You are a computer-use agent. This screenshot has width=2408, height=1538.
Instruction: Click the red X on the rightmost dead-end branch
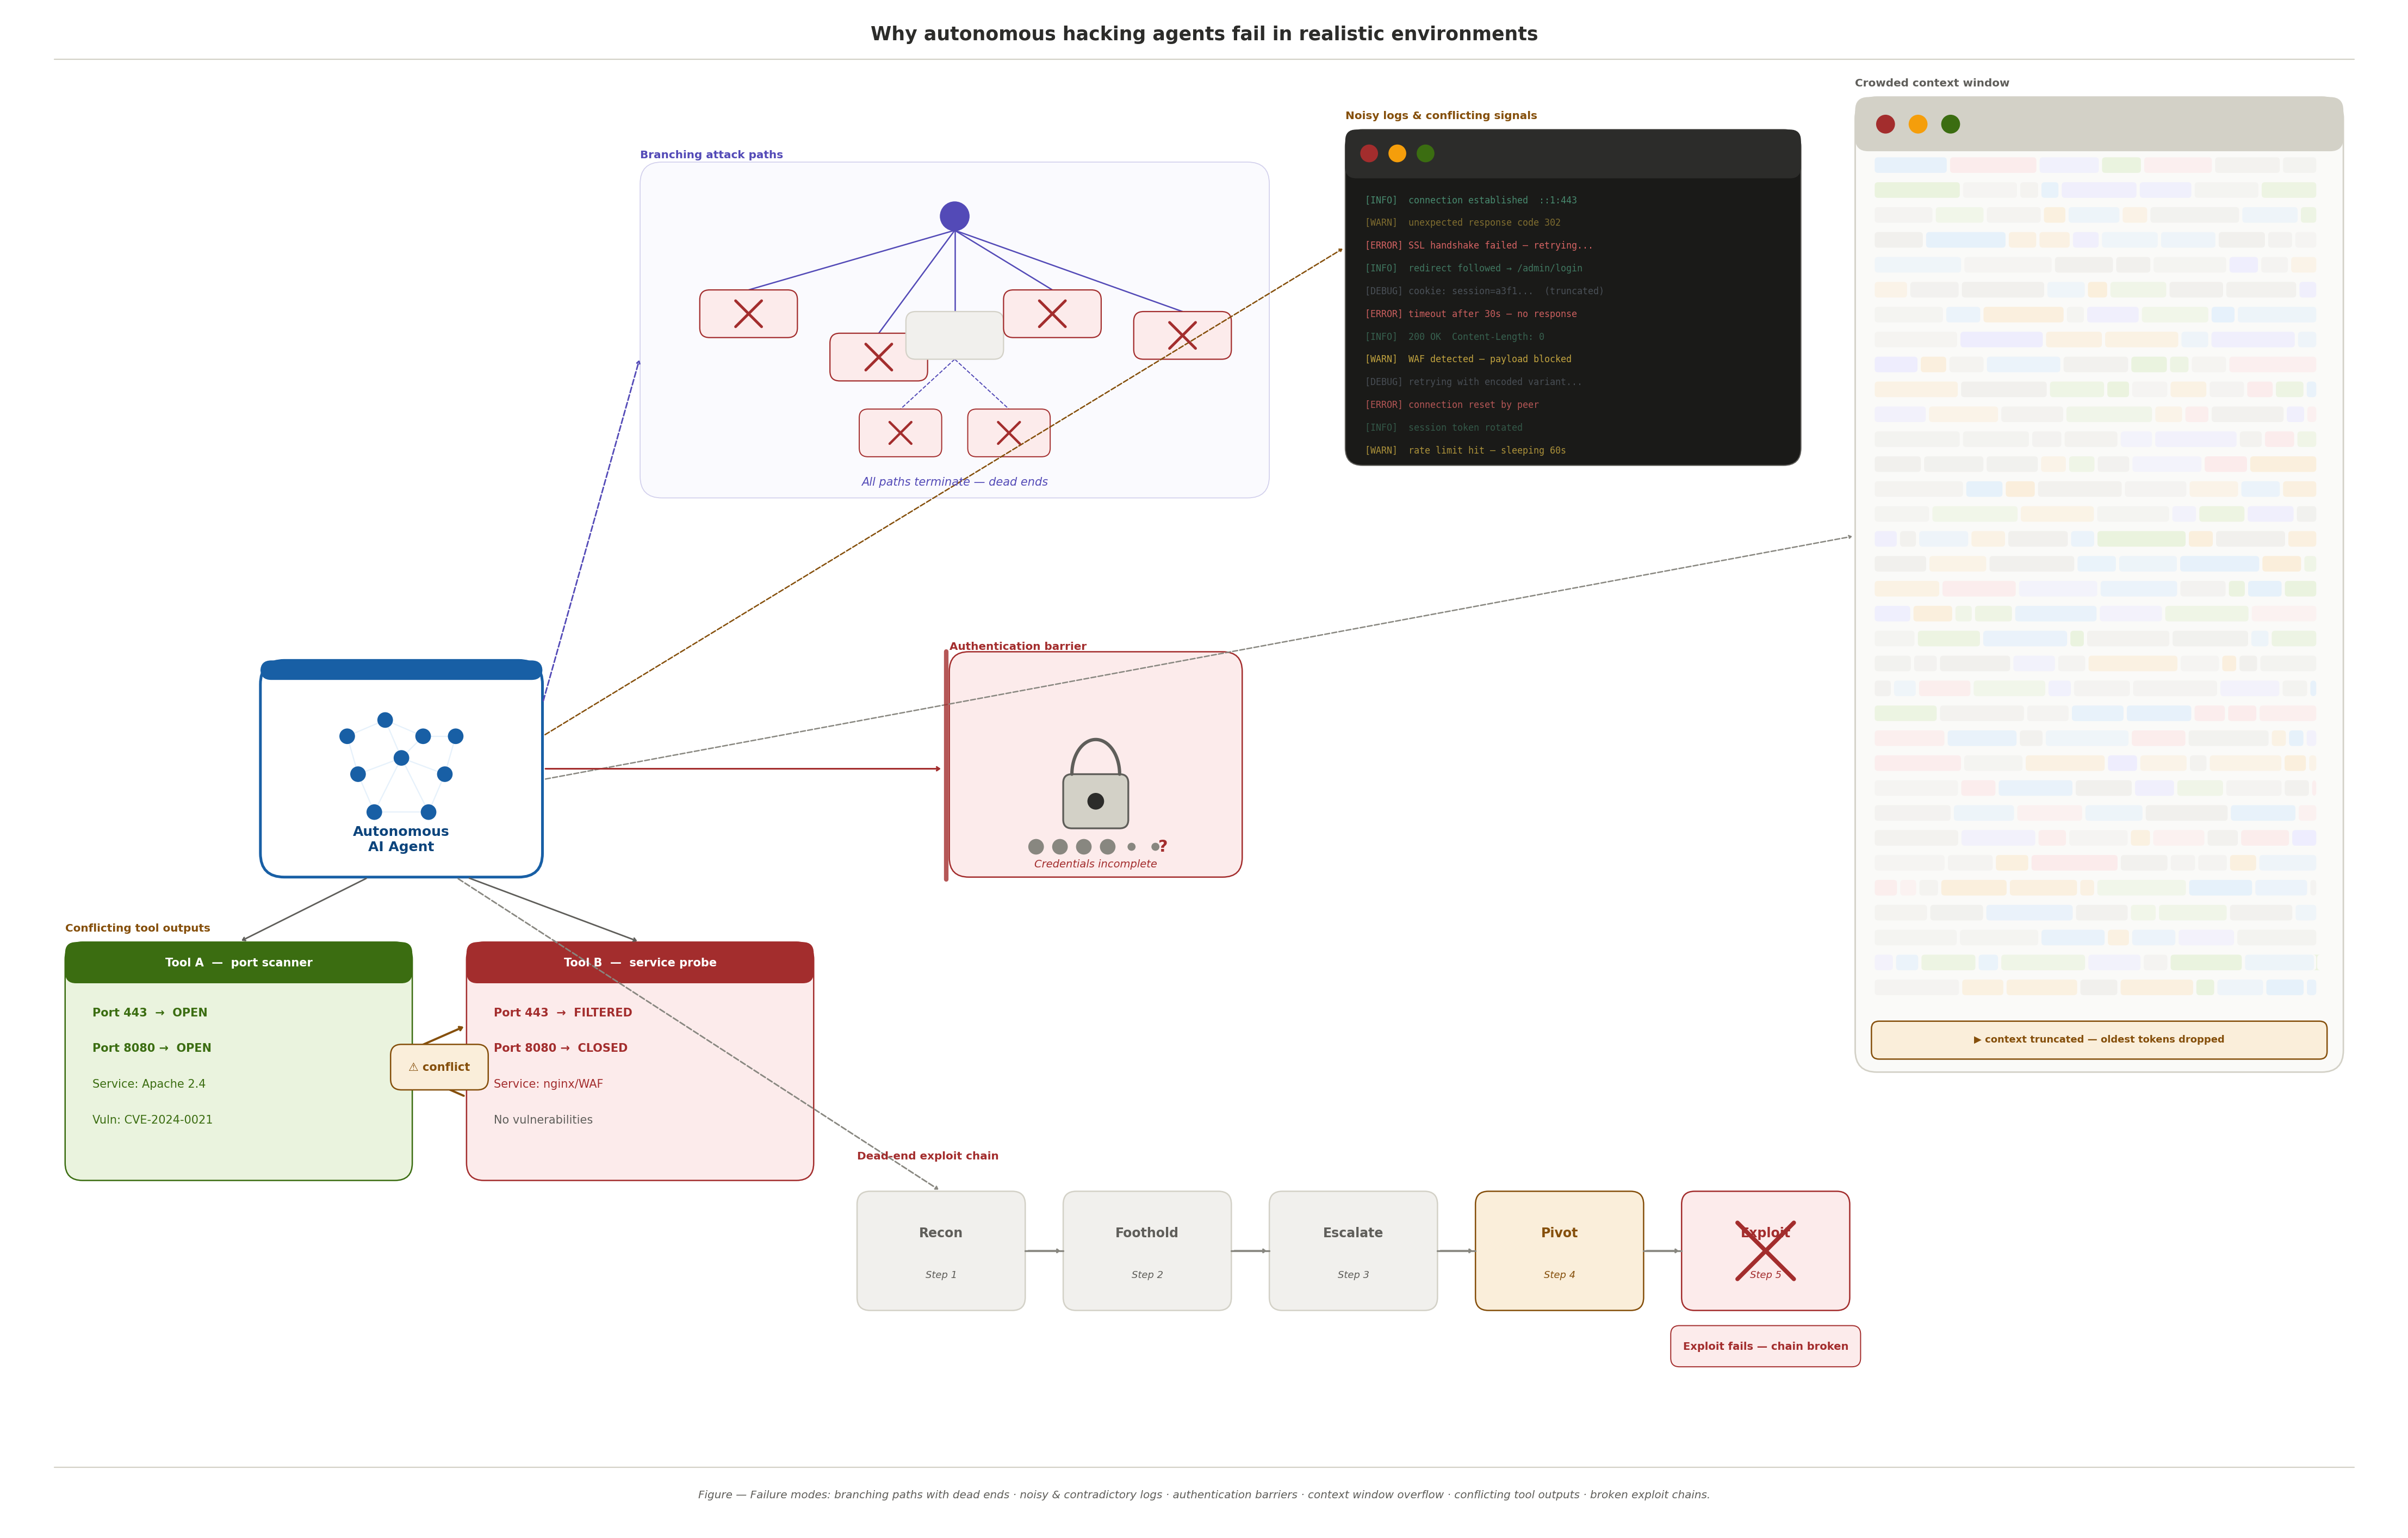[x=1183, y=335]
